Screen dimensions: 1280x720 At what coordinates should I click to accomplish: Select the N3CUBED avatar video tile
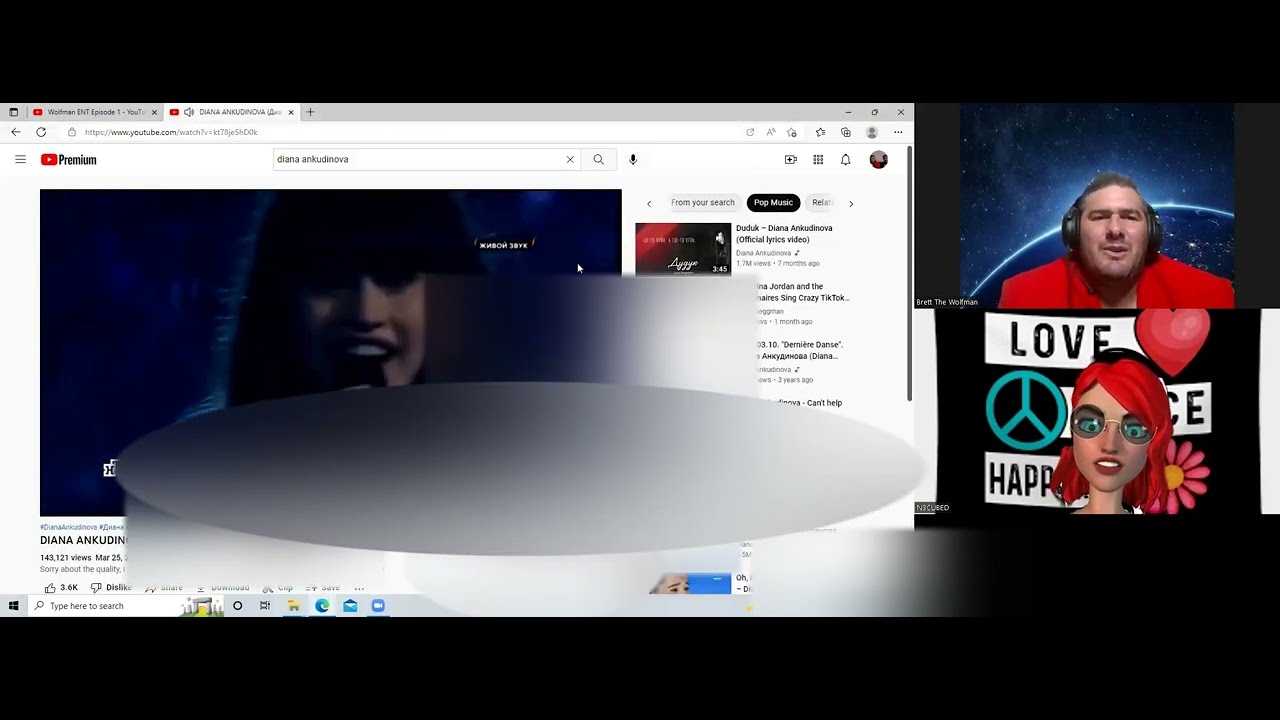click(1097, 412)
